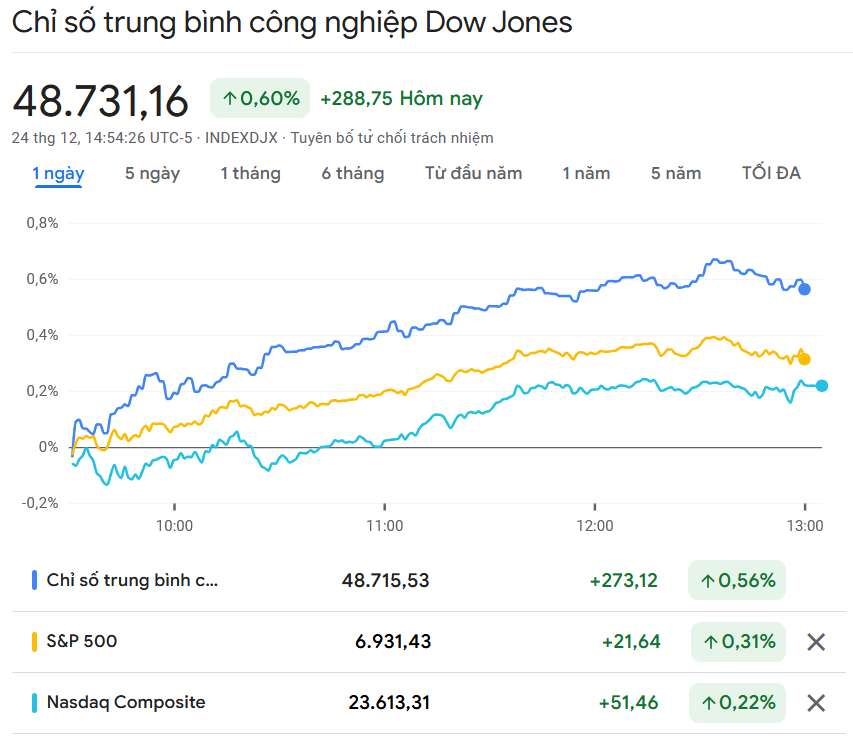The image size is (853, 736).
Task: Switch to the "1 tháng" time range
Action: coord(250,173)
